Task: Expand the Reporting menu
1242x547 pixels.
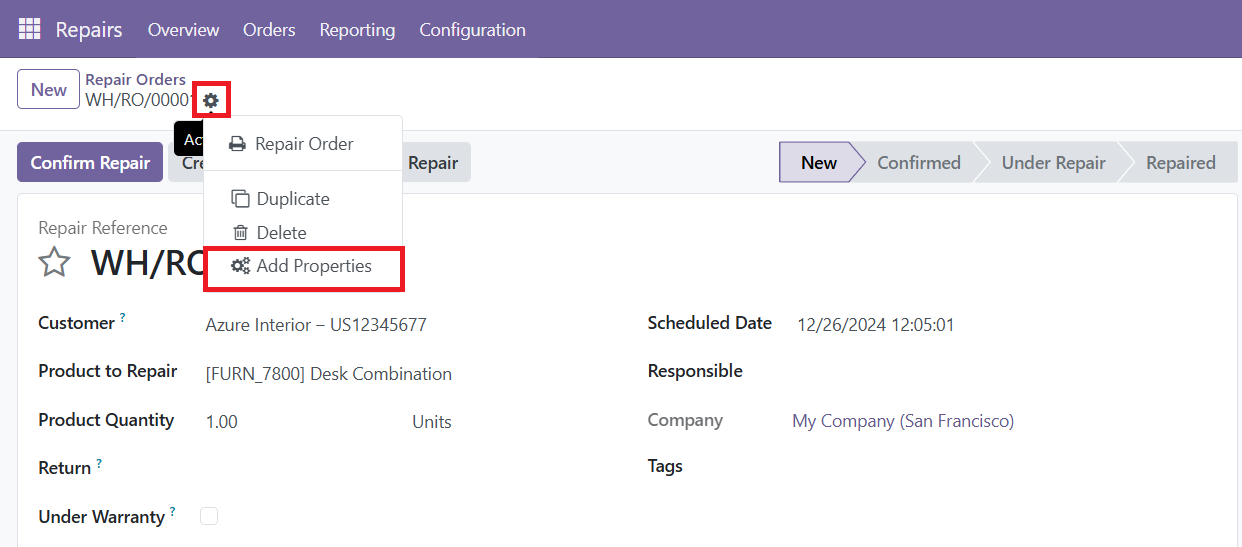Action: coord(357,30)
